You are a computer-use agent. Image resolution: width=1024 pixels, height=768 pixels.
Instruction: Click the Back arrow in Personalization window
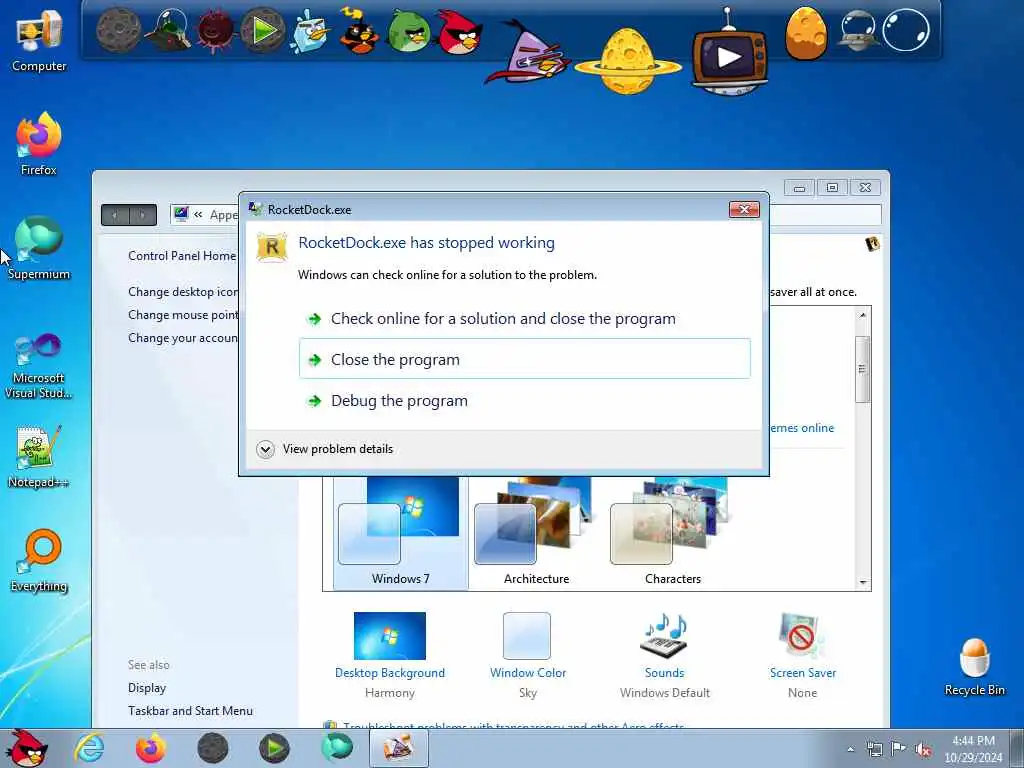pos(115,214)
